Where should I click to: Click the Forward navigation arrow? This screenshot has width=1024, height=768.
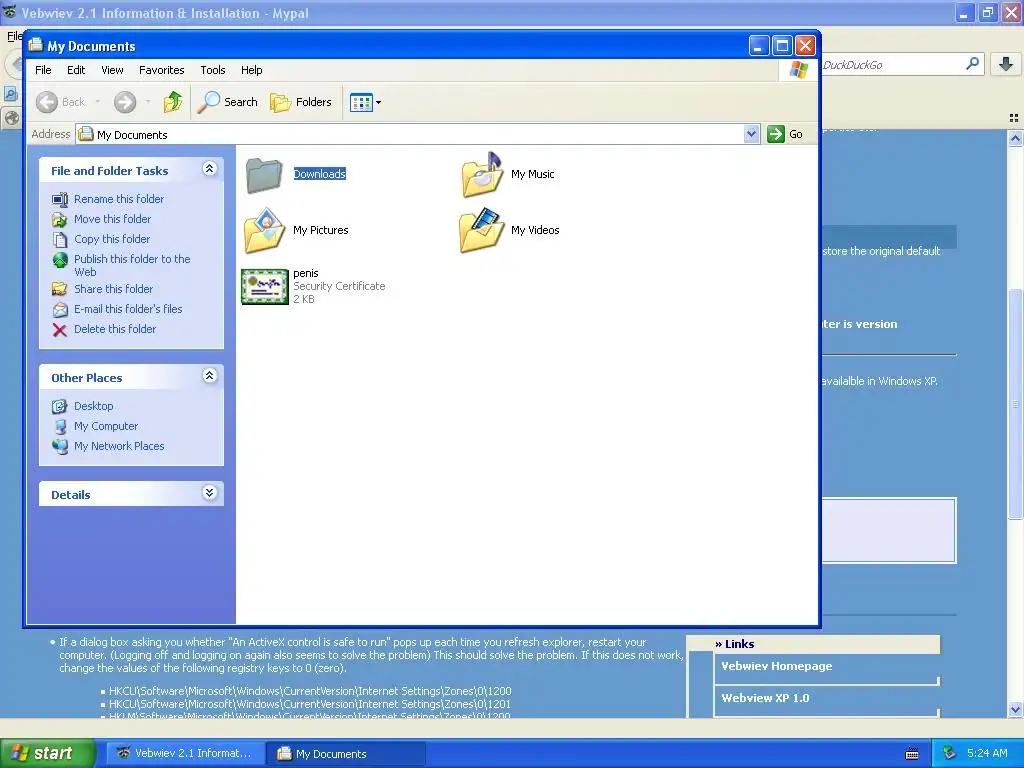point(125,102)
